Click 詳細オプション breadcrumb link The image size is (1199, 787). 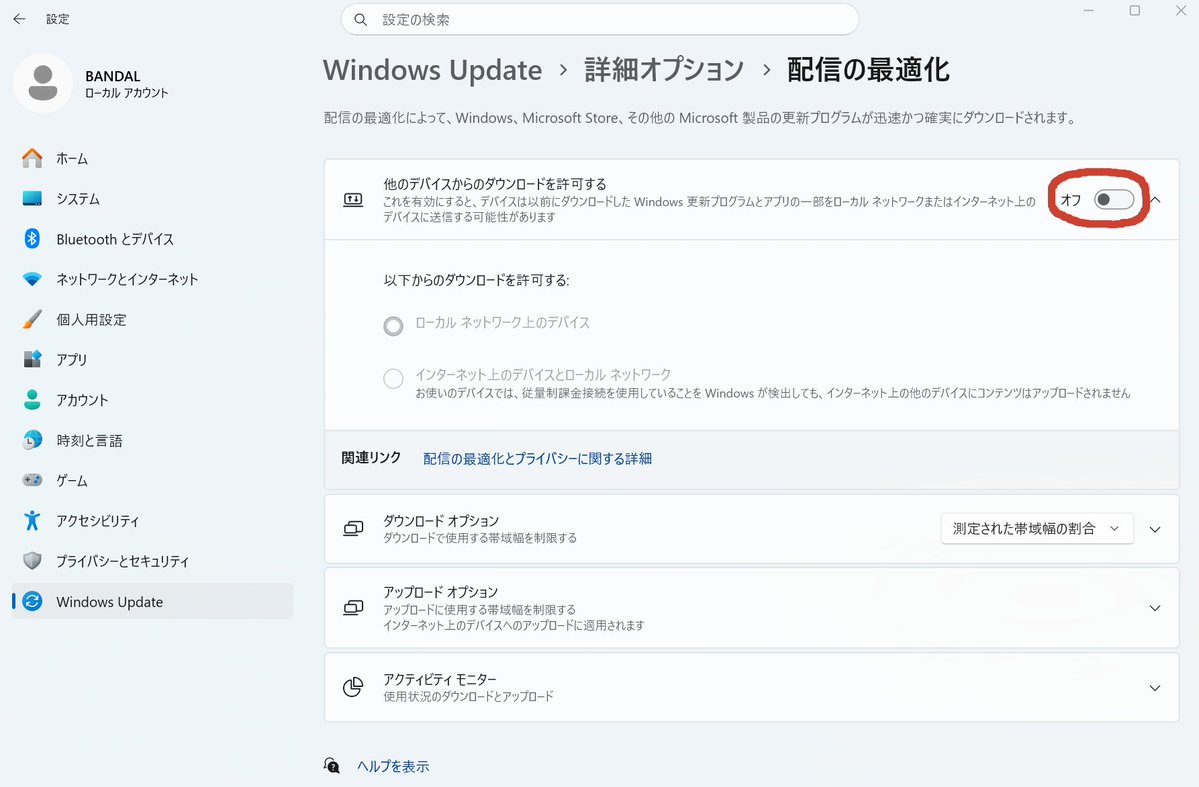click(x=664, y=70)
